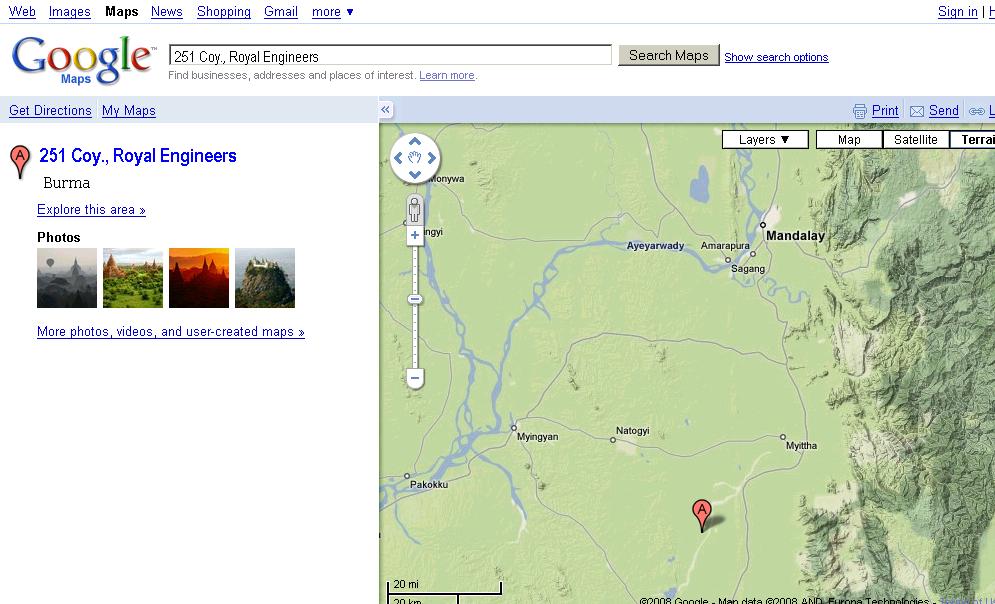The width and height of the screenshot is (995, 604).
Task: Click the Pakokku town label
Action: 429,484
